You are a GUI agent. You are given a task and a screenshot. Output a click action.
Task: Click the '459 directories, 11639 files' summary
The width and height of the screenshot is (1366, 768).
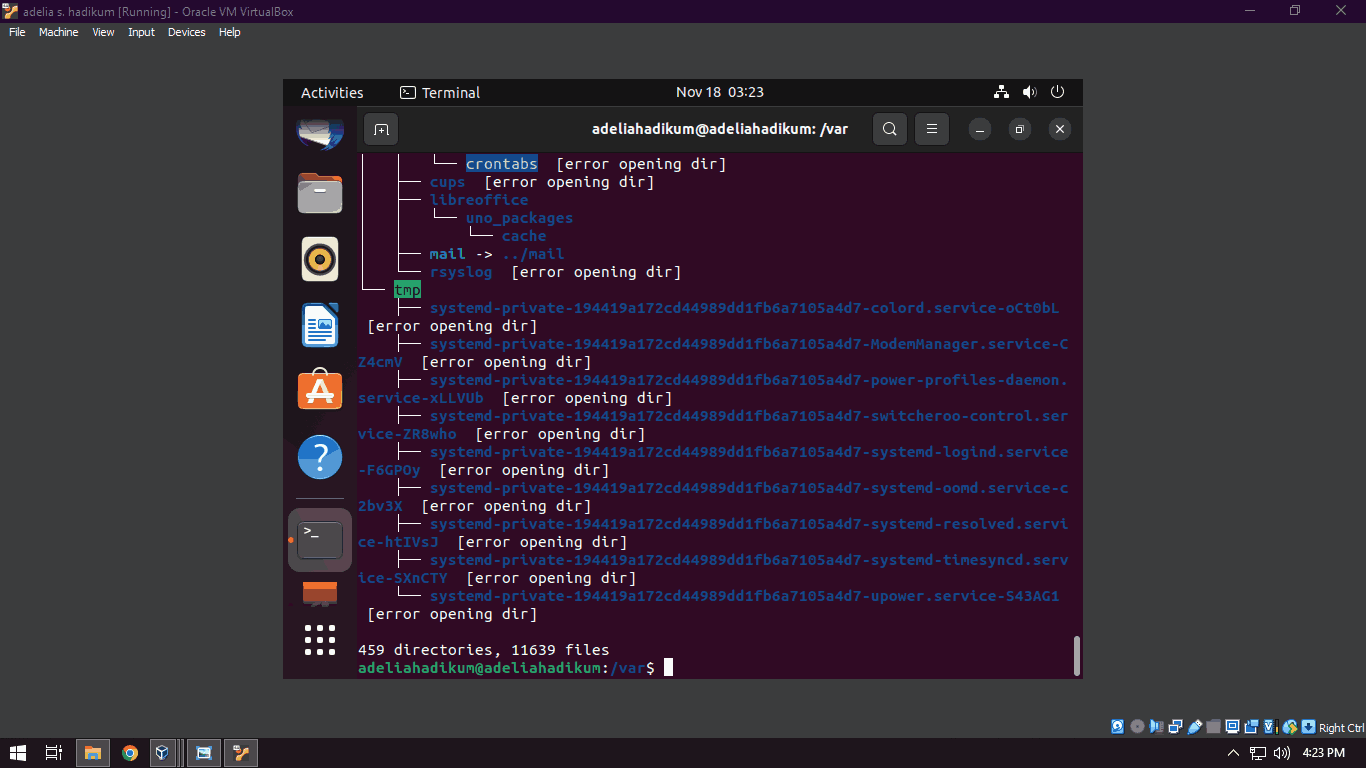coord(483,649)
